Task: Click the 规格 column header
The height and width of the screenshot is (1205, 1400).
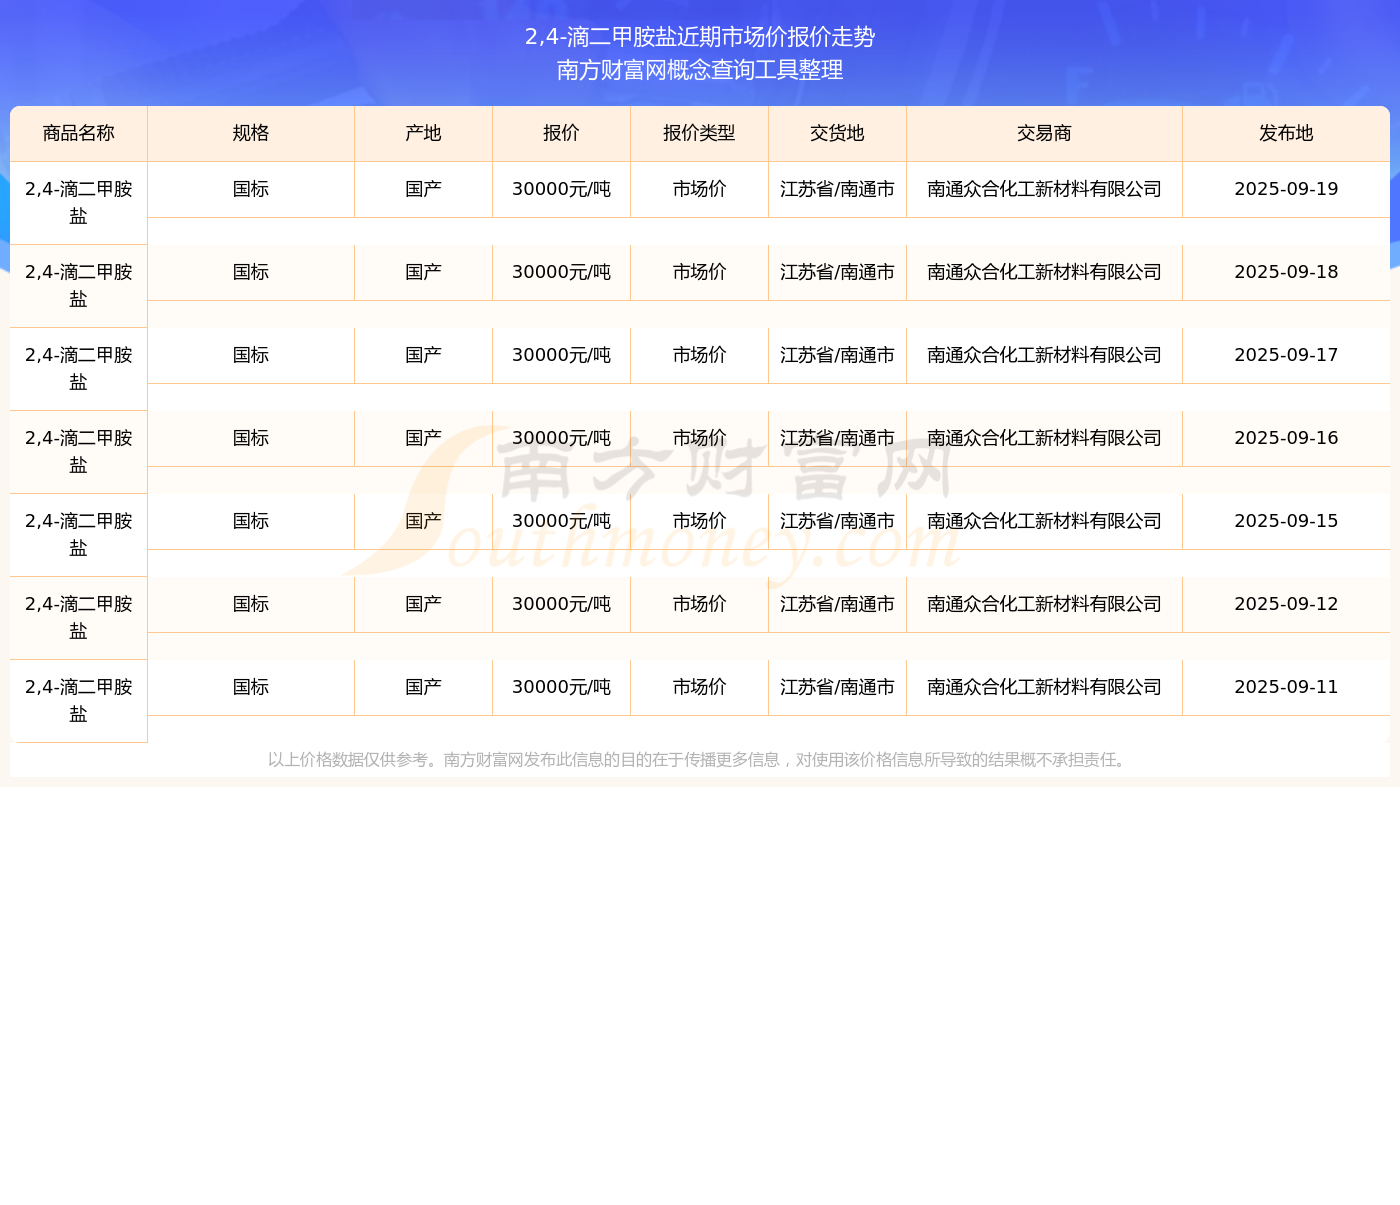Action: pyautogui.click(x=251, y=133)
